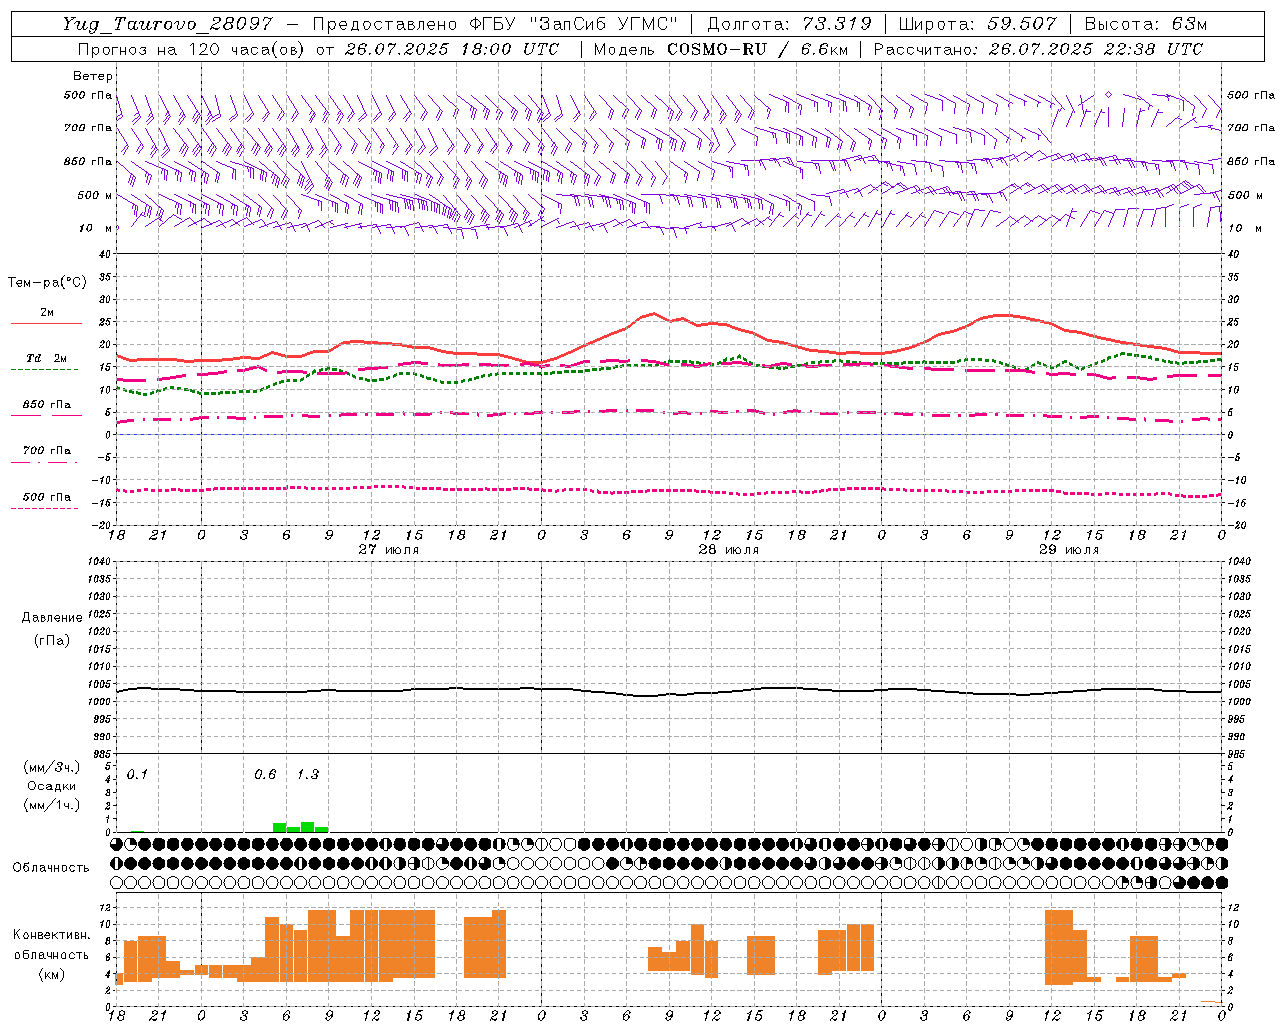Click the forecast start time 26.07.2025 18:00 UTC
The height and width of the screenshot is (1024, 1280).
(x=451, y=49)
